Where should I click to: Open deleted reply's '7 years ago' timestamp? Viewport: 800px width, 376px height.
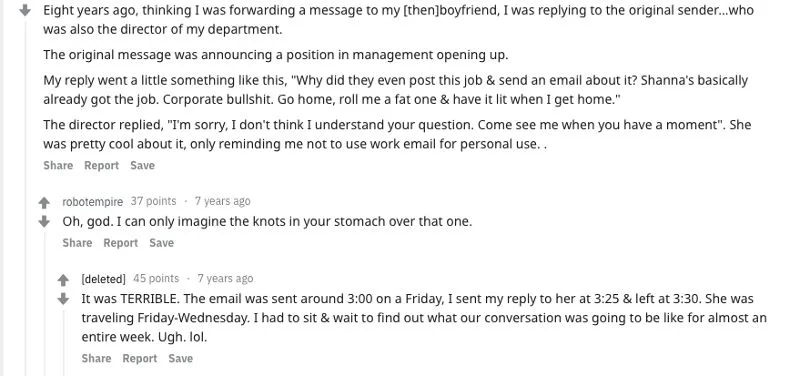click(225, 279)
